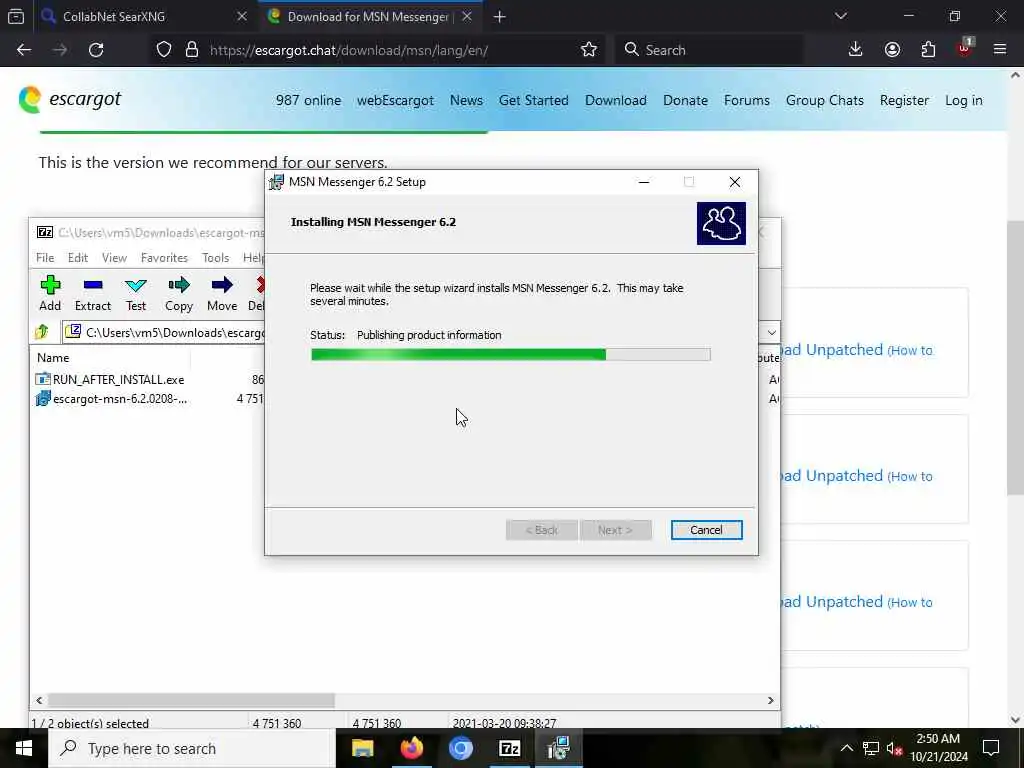Open the Log in link
This screenshot has height=768, width=1024.
point(964,101)
